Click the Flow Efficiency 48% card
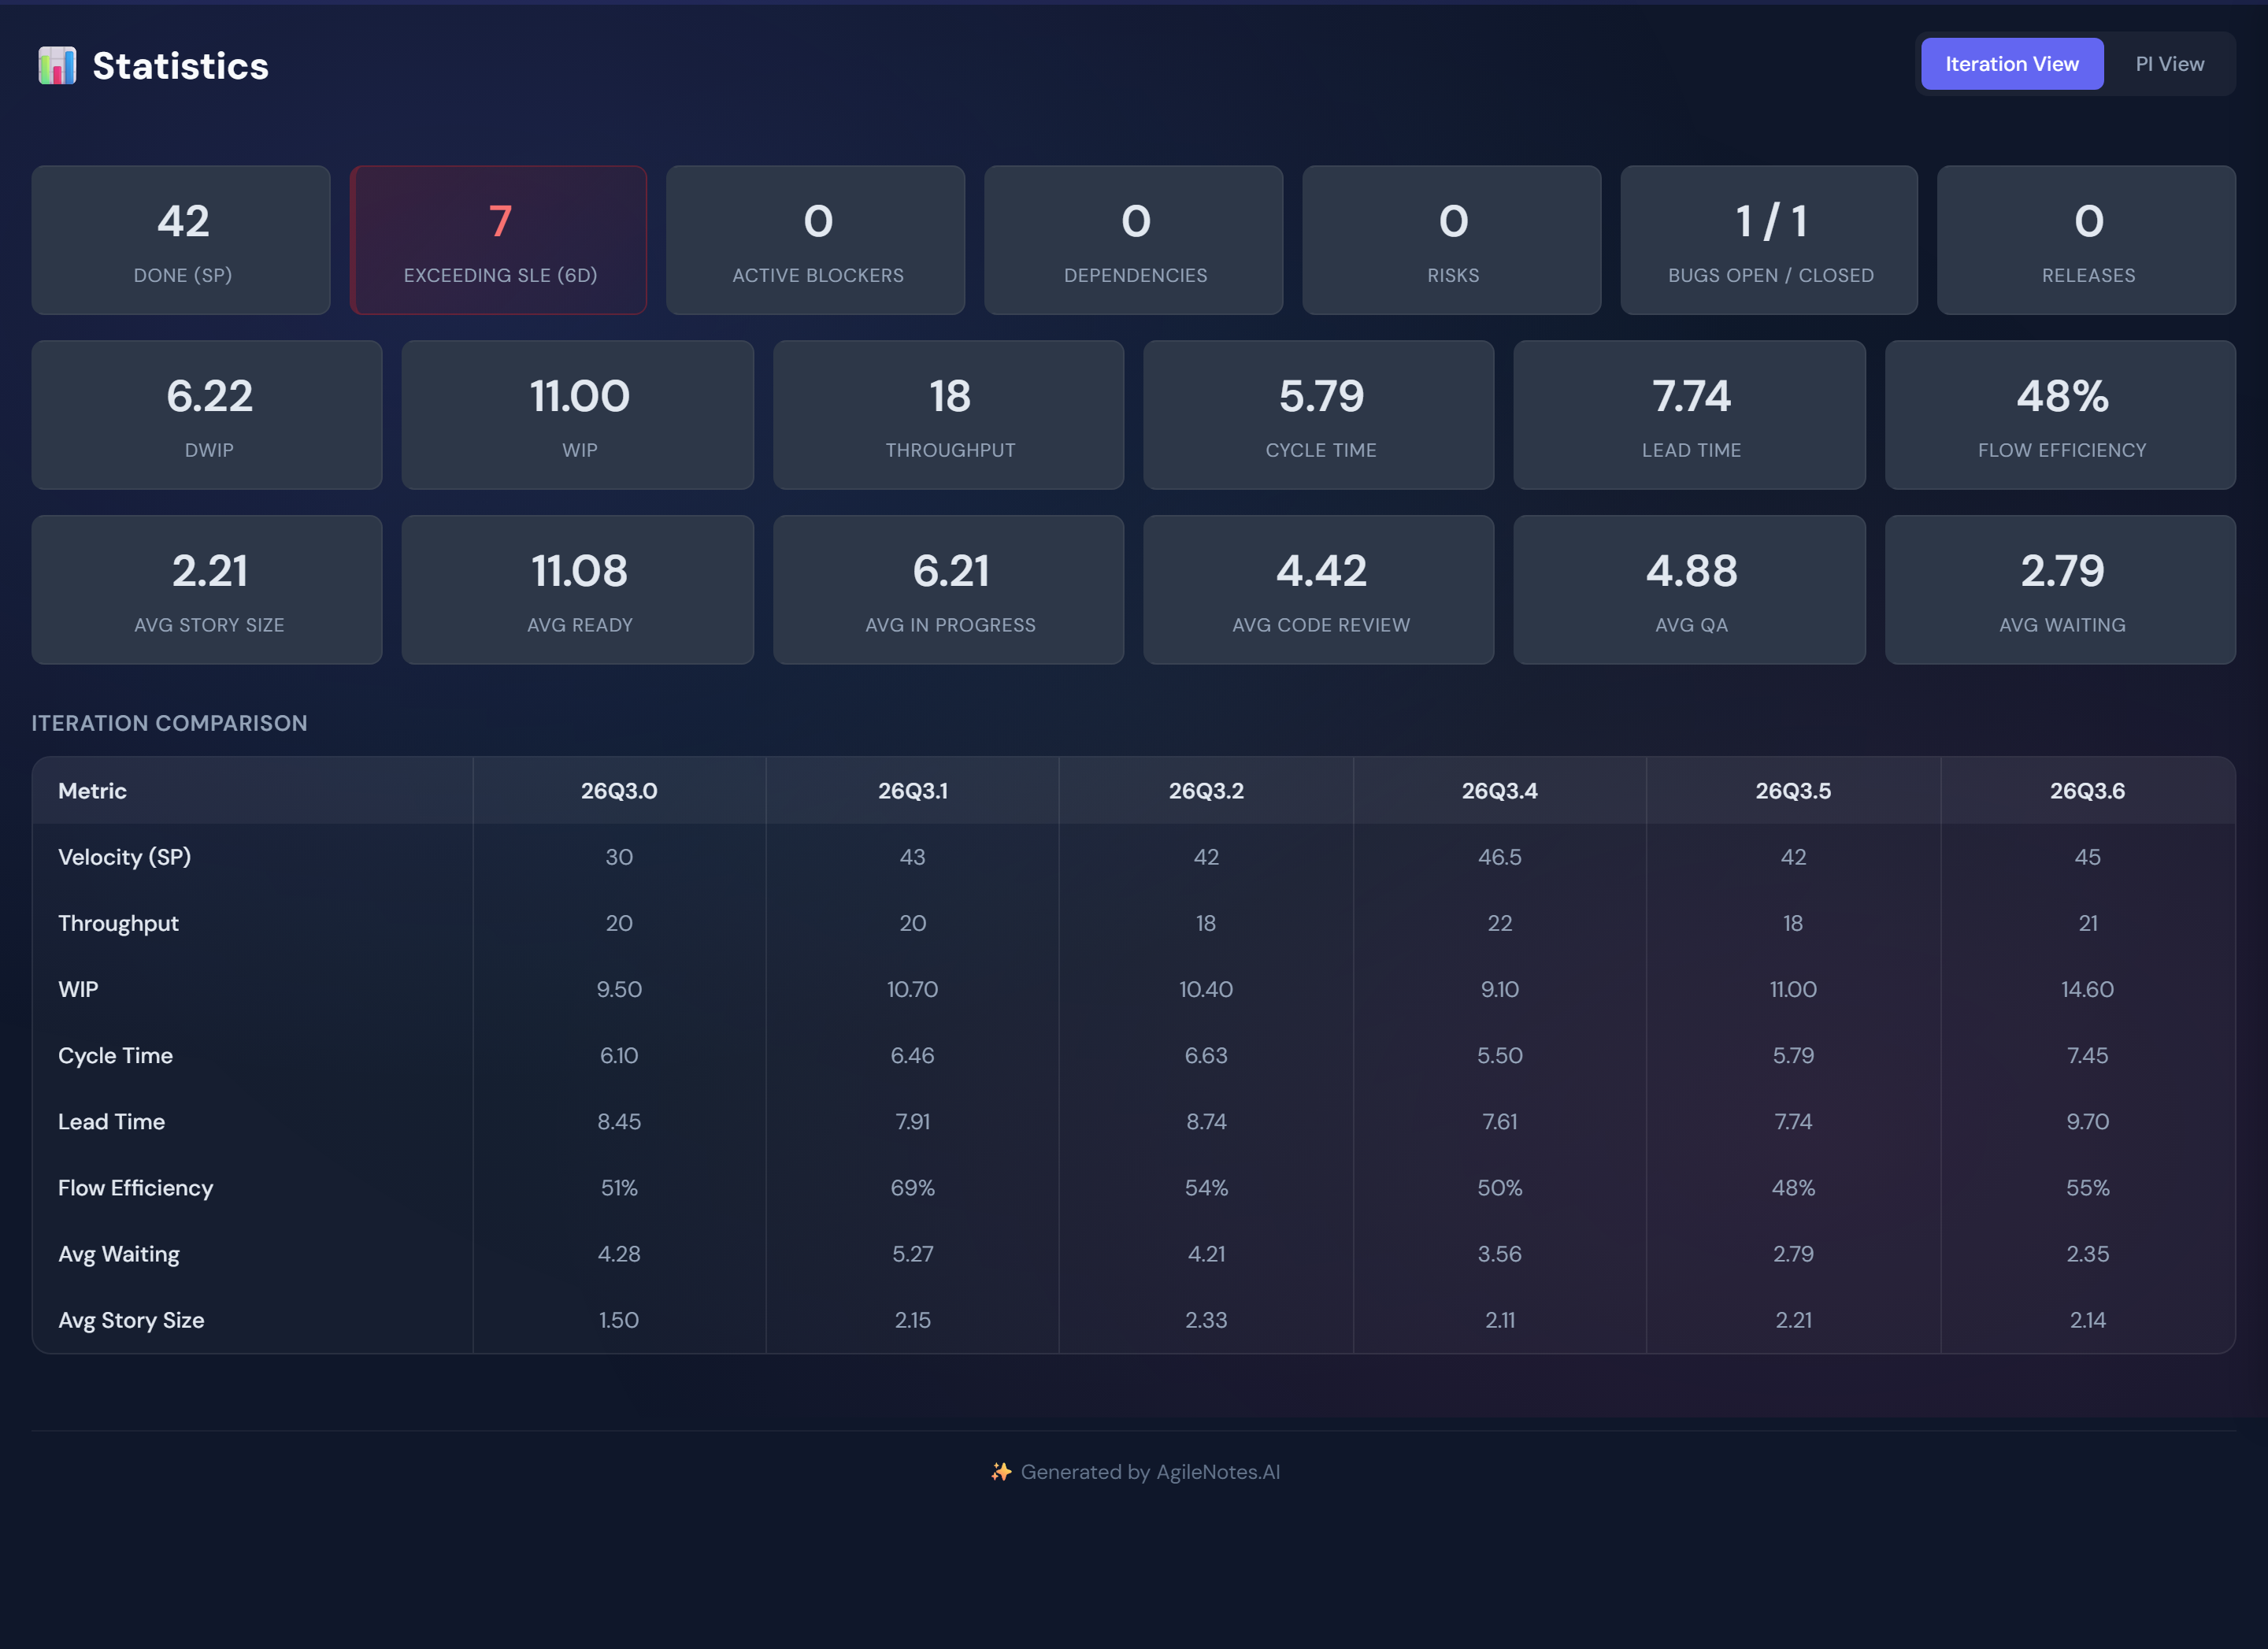Screen dimensions: 2268x1649 click(x=2061, y=415)
